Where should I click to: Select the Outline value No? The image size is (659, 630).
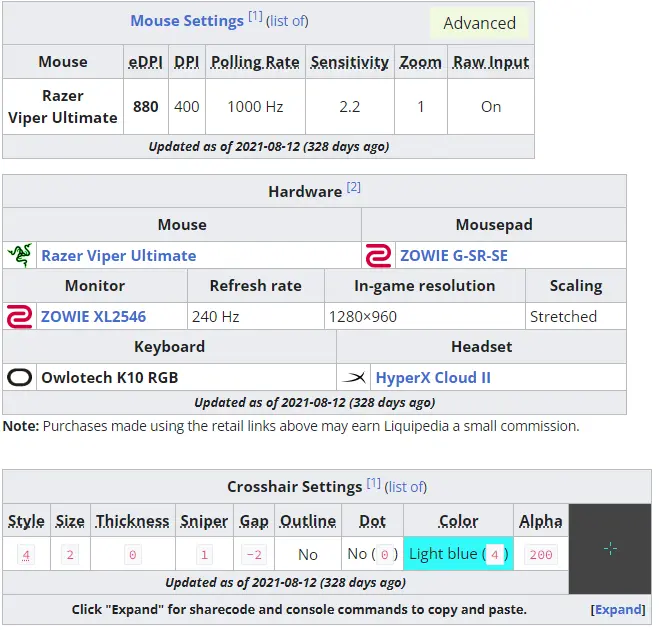[308, 554]
